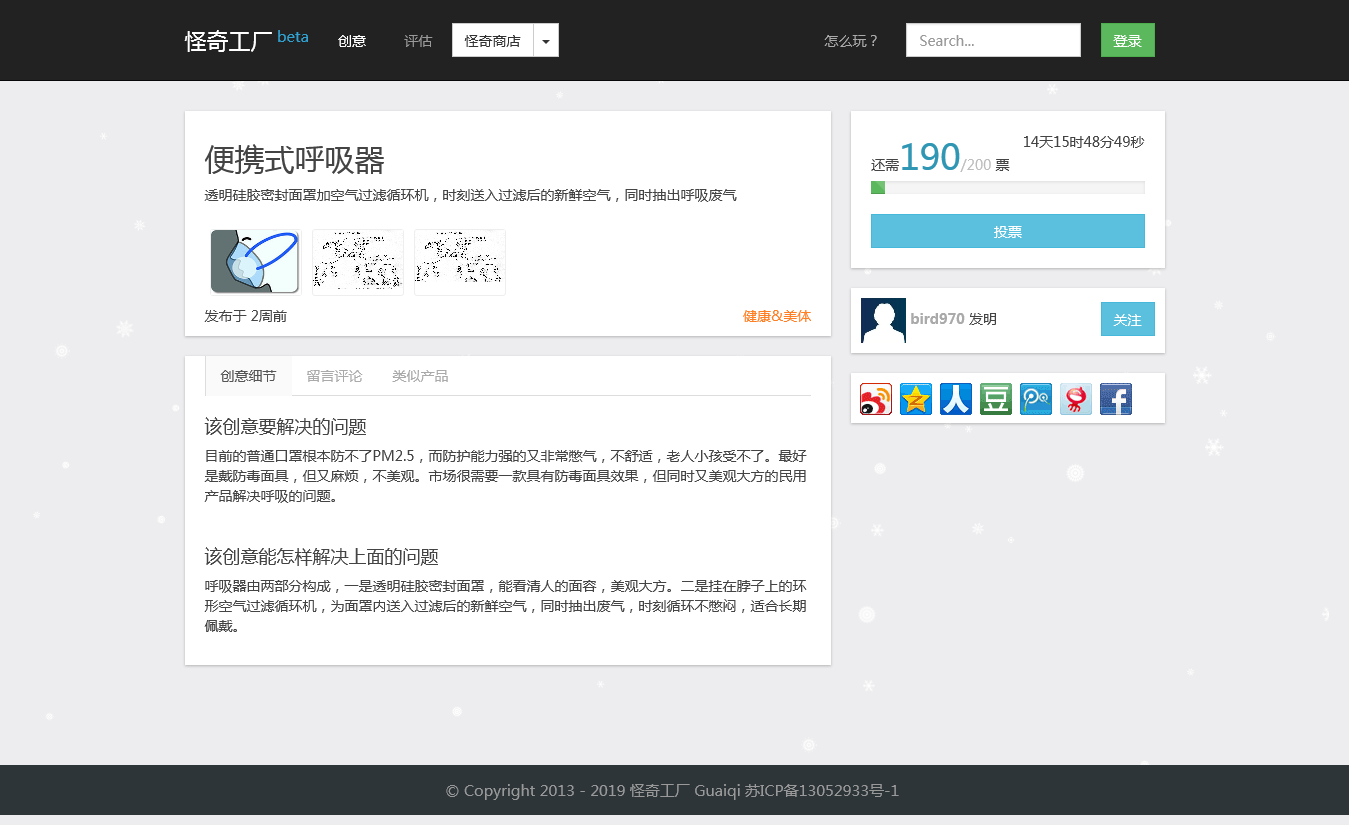
Task: Share to QZone star icon
Action: [x=916, y=399]
